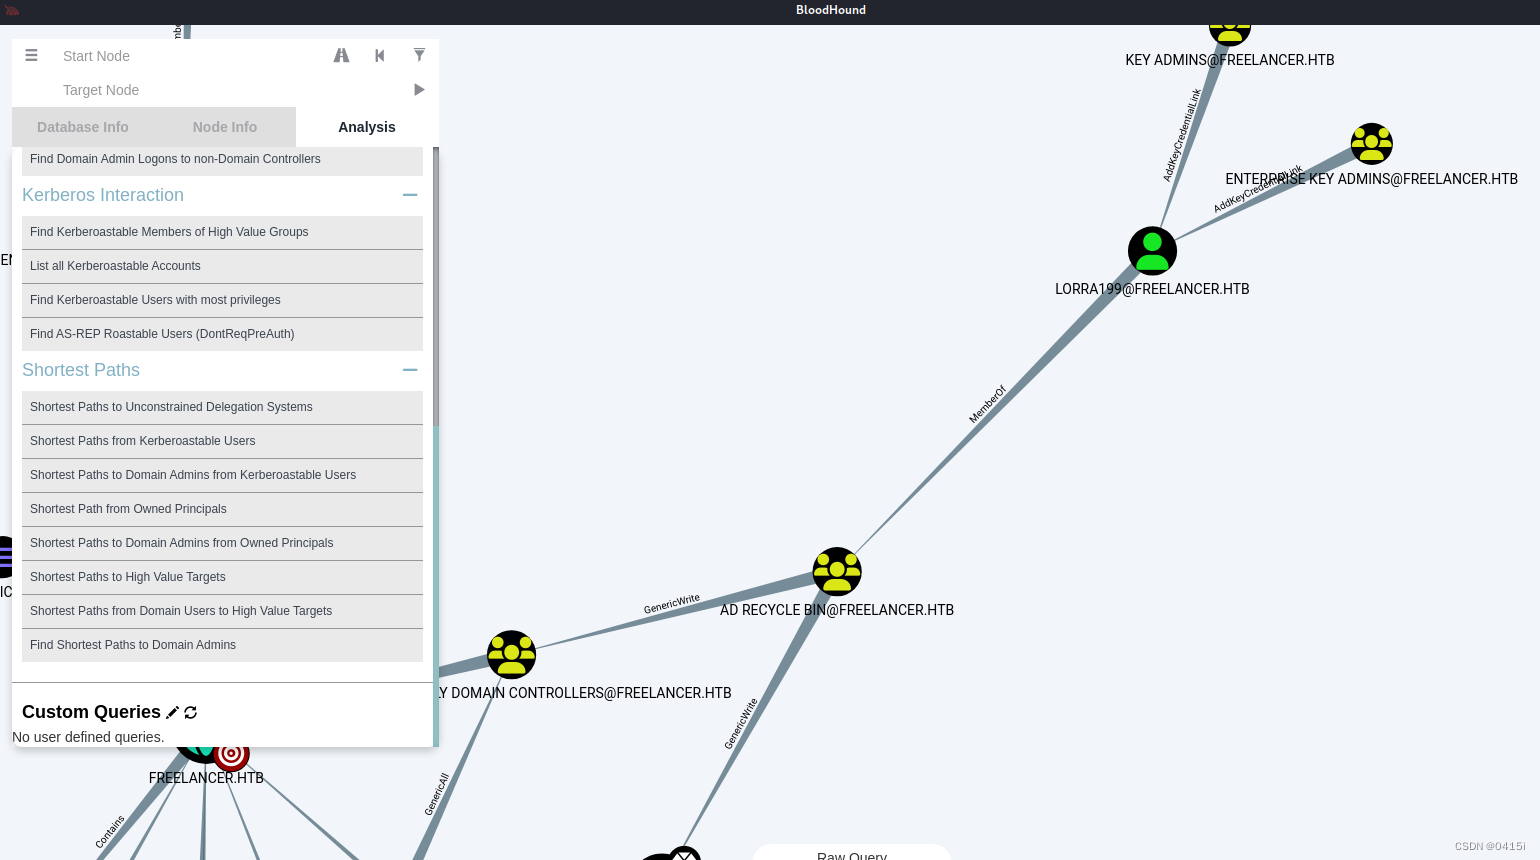Focus the Start Node search field
Viewport: 1540px width, 860px height.
(x=190, y=56)
